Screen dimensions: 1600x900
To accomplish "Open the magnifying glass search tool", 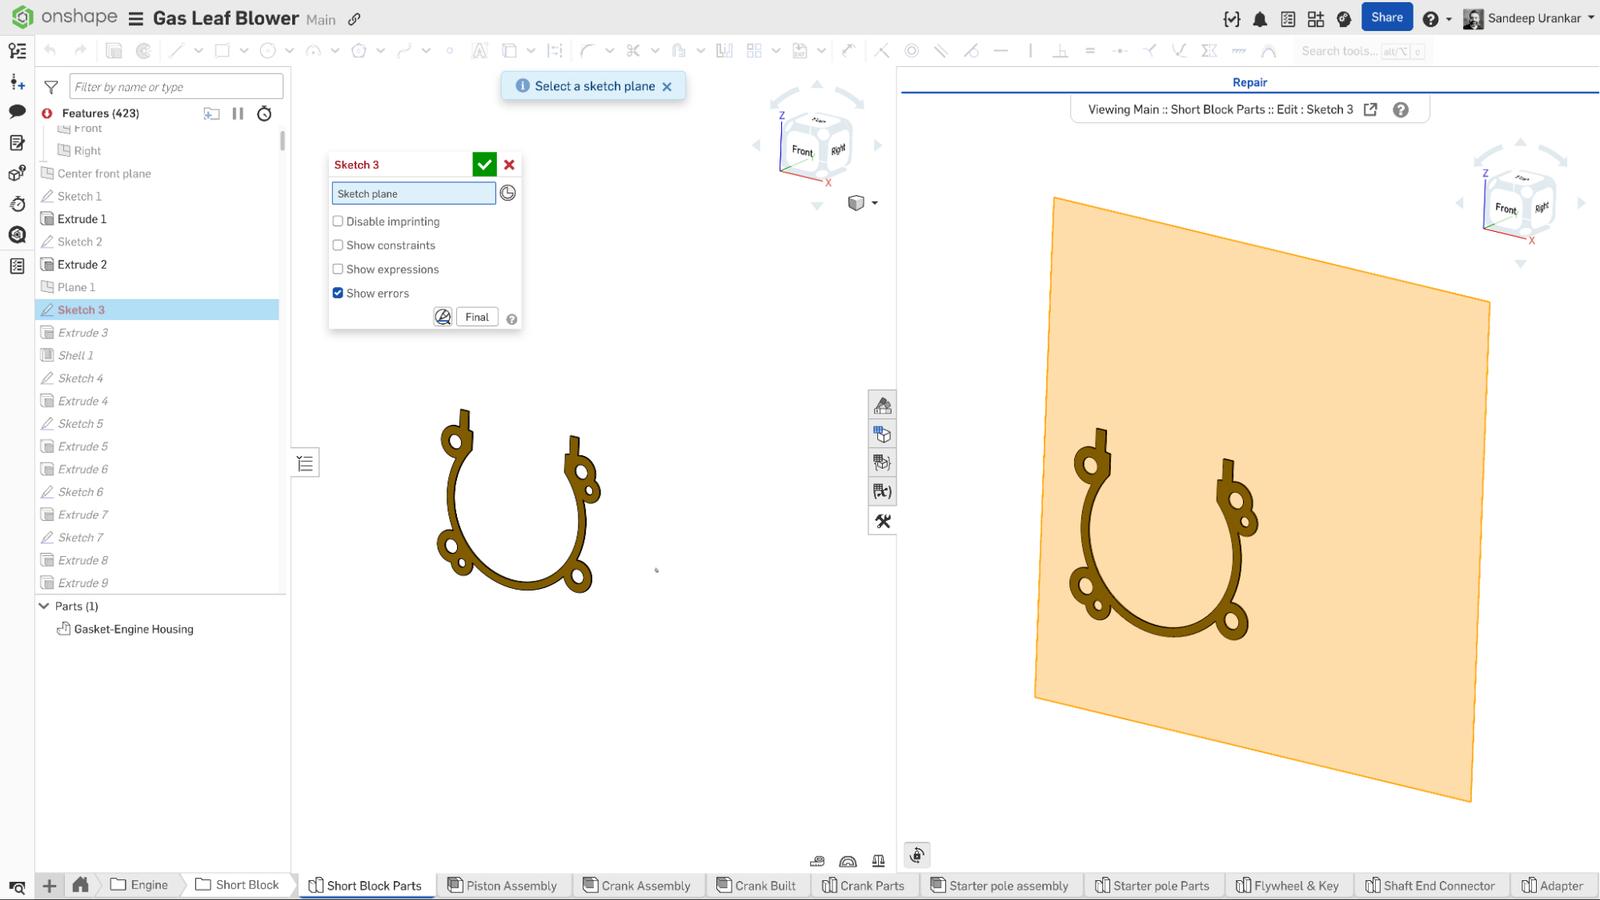I will click(16, 235).
